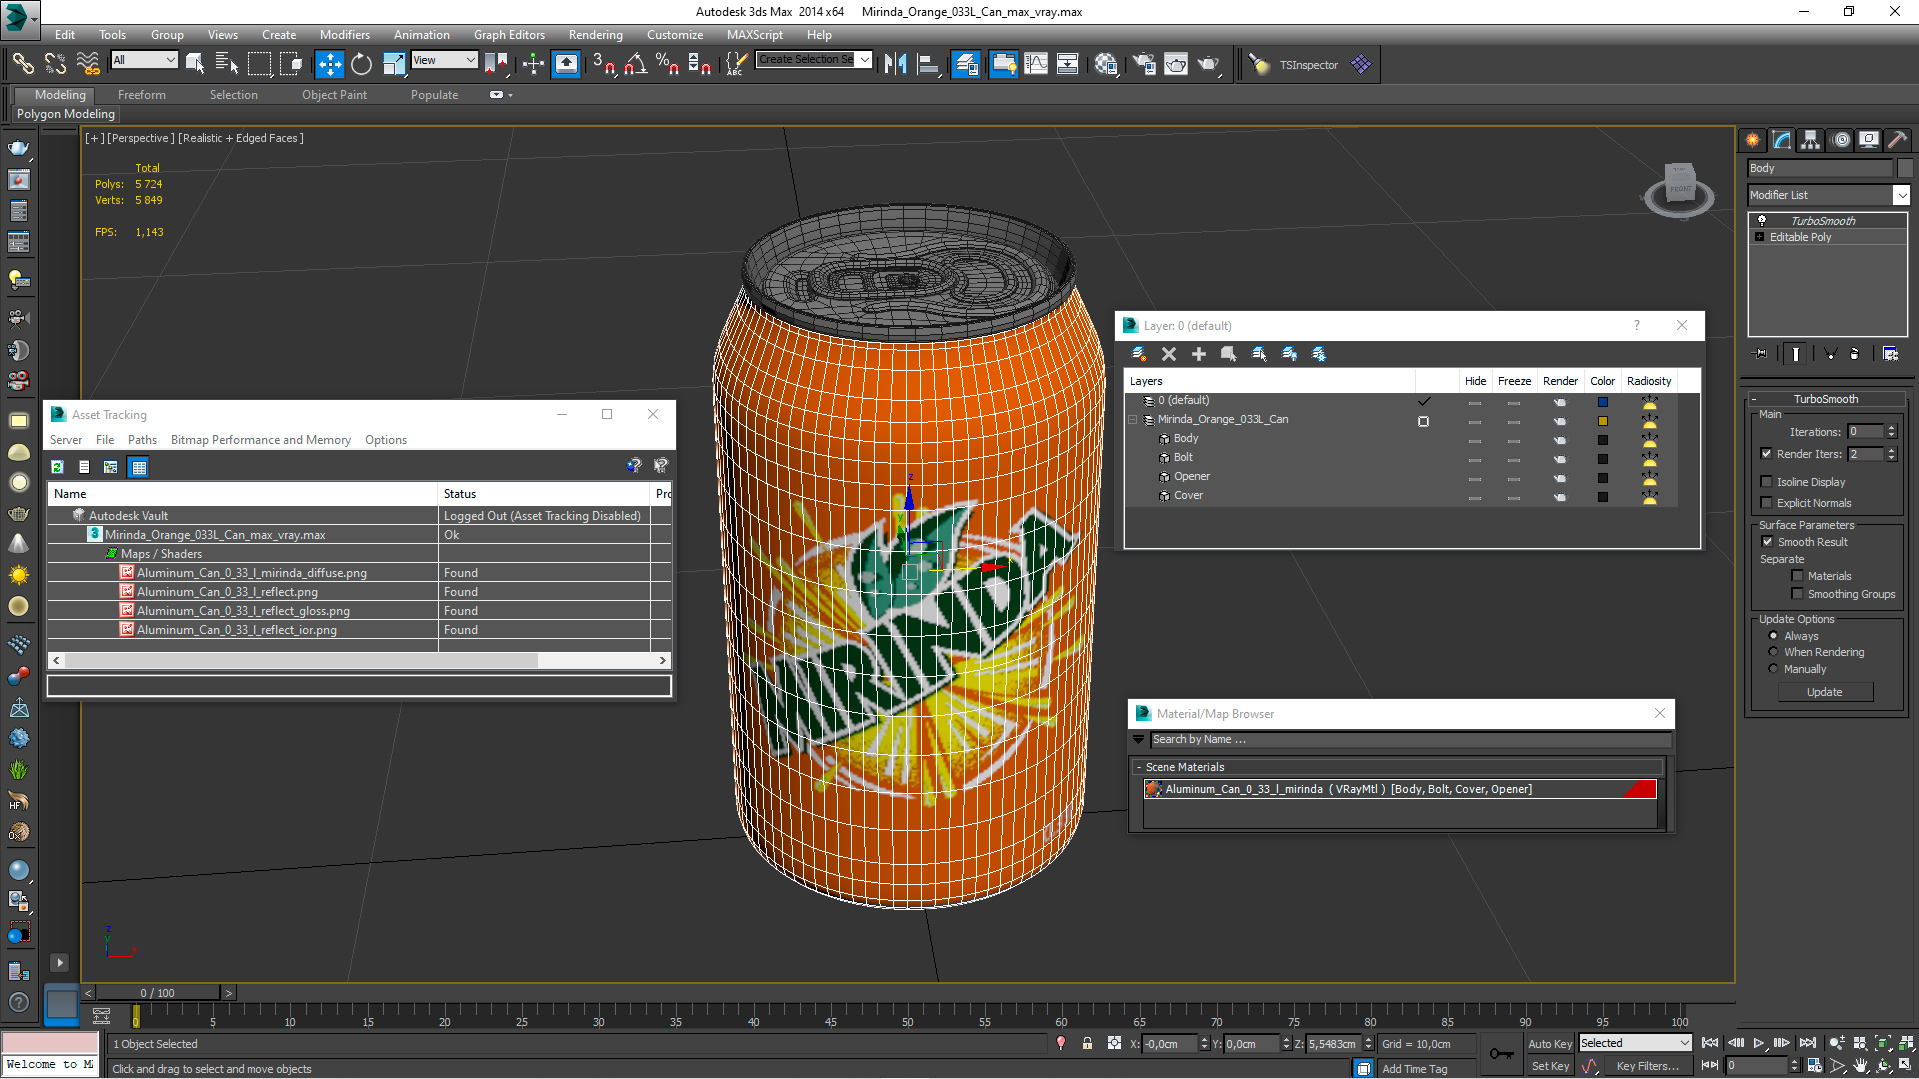Click the Mirror tool icon

(x=895, y=64)
